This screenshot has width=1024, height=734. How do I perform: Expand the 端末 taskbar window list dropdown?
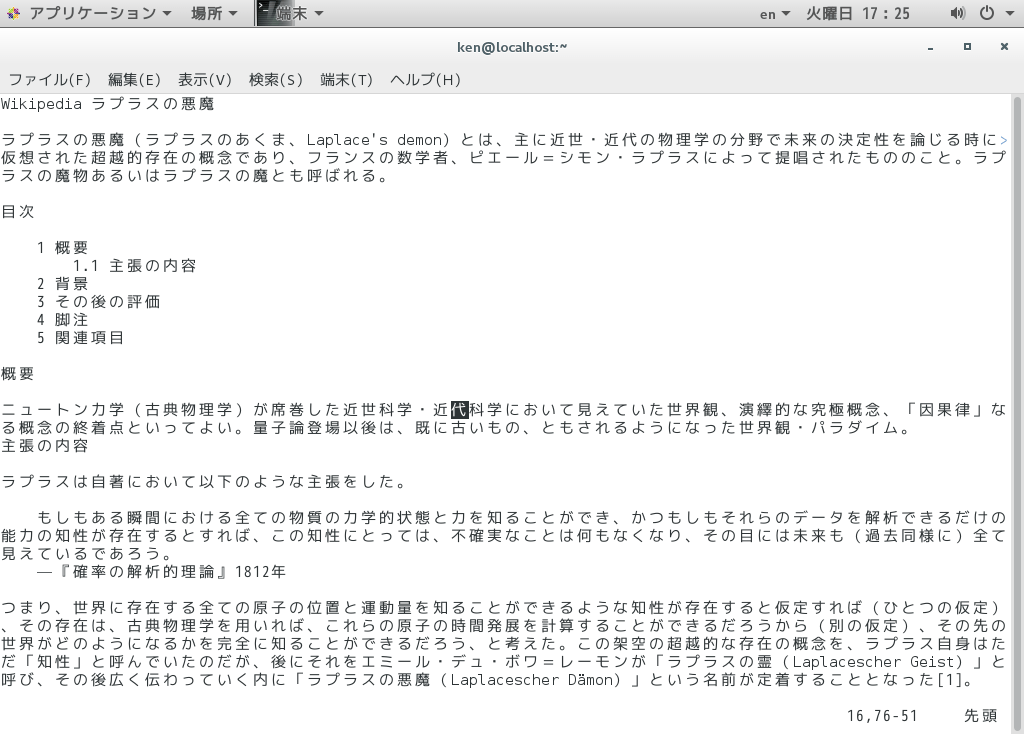(318, 13)
